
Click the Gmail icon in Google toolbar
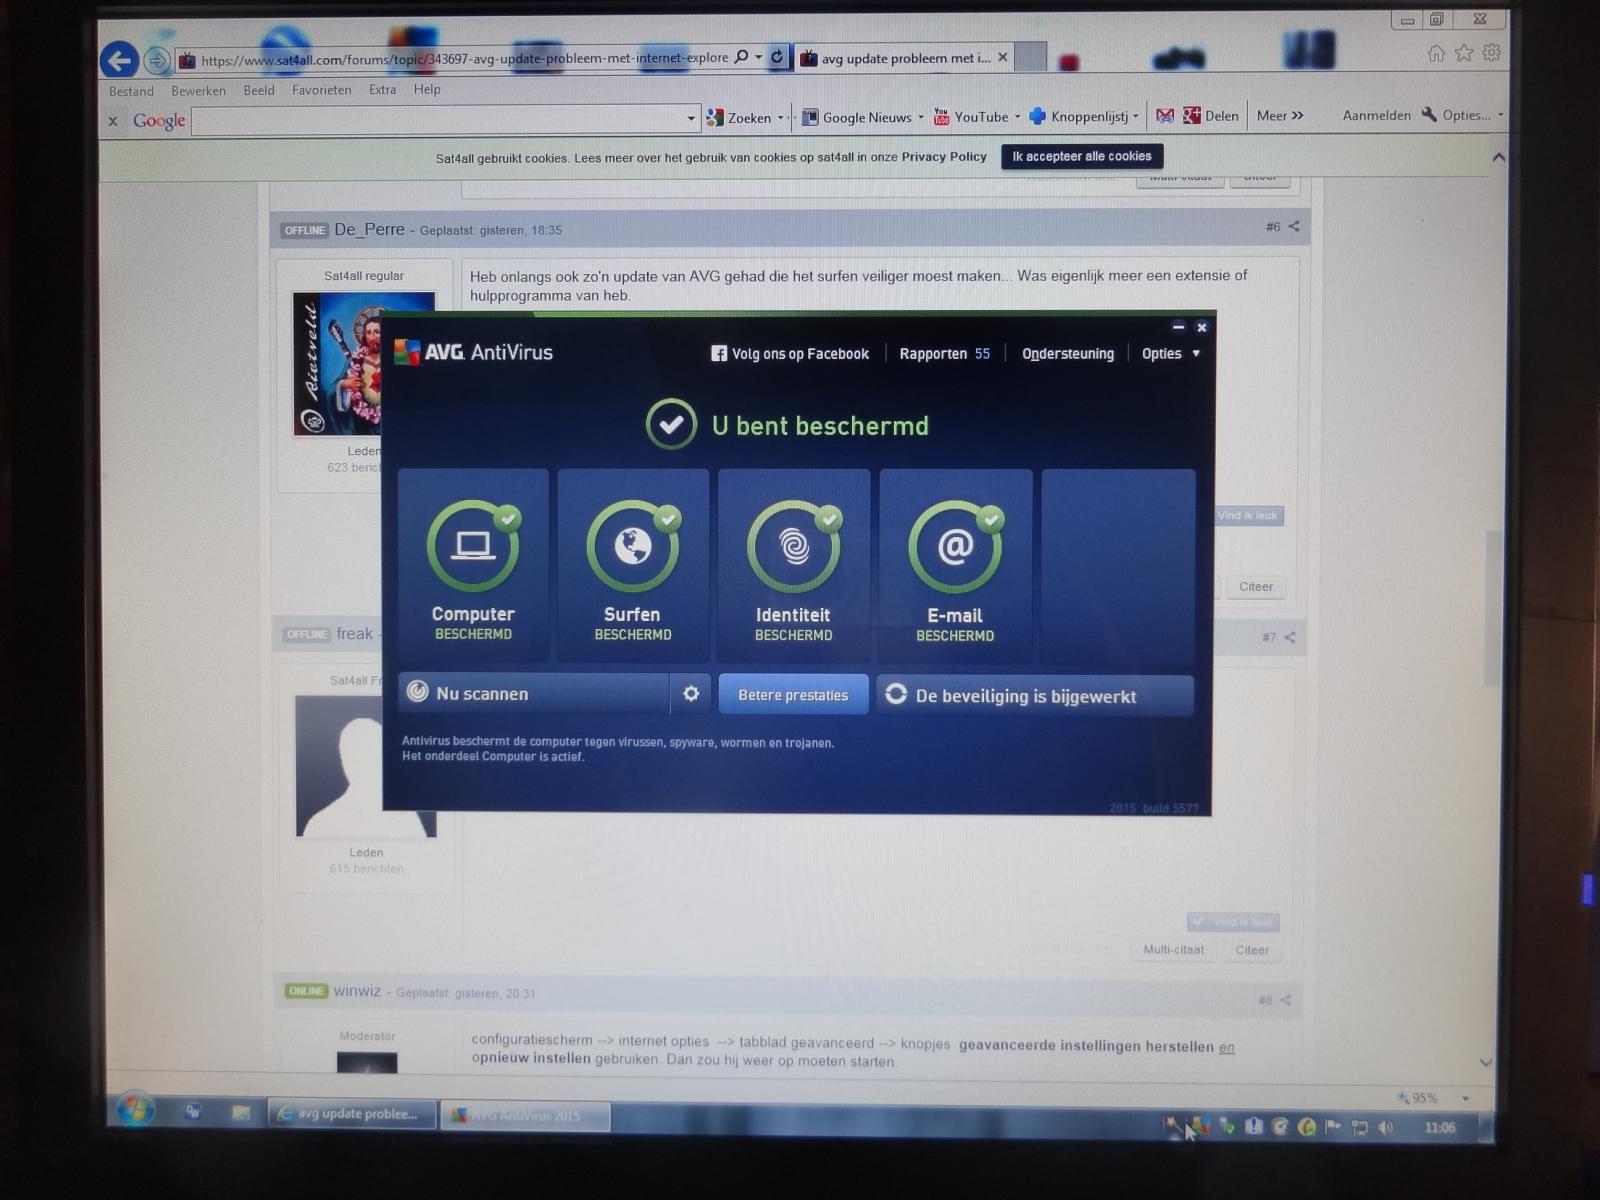(x=1165, y=116)
